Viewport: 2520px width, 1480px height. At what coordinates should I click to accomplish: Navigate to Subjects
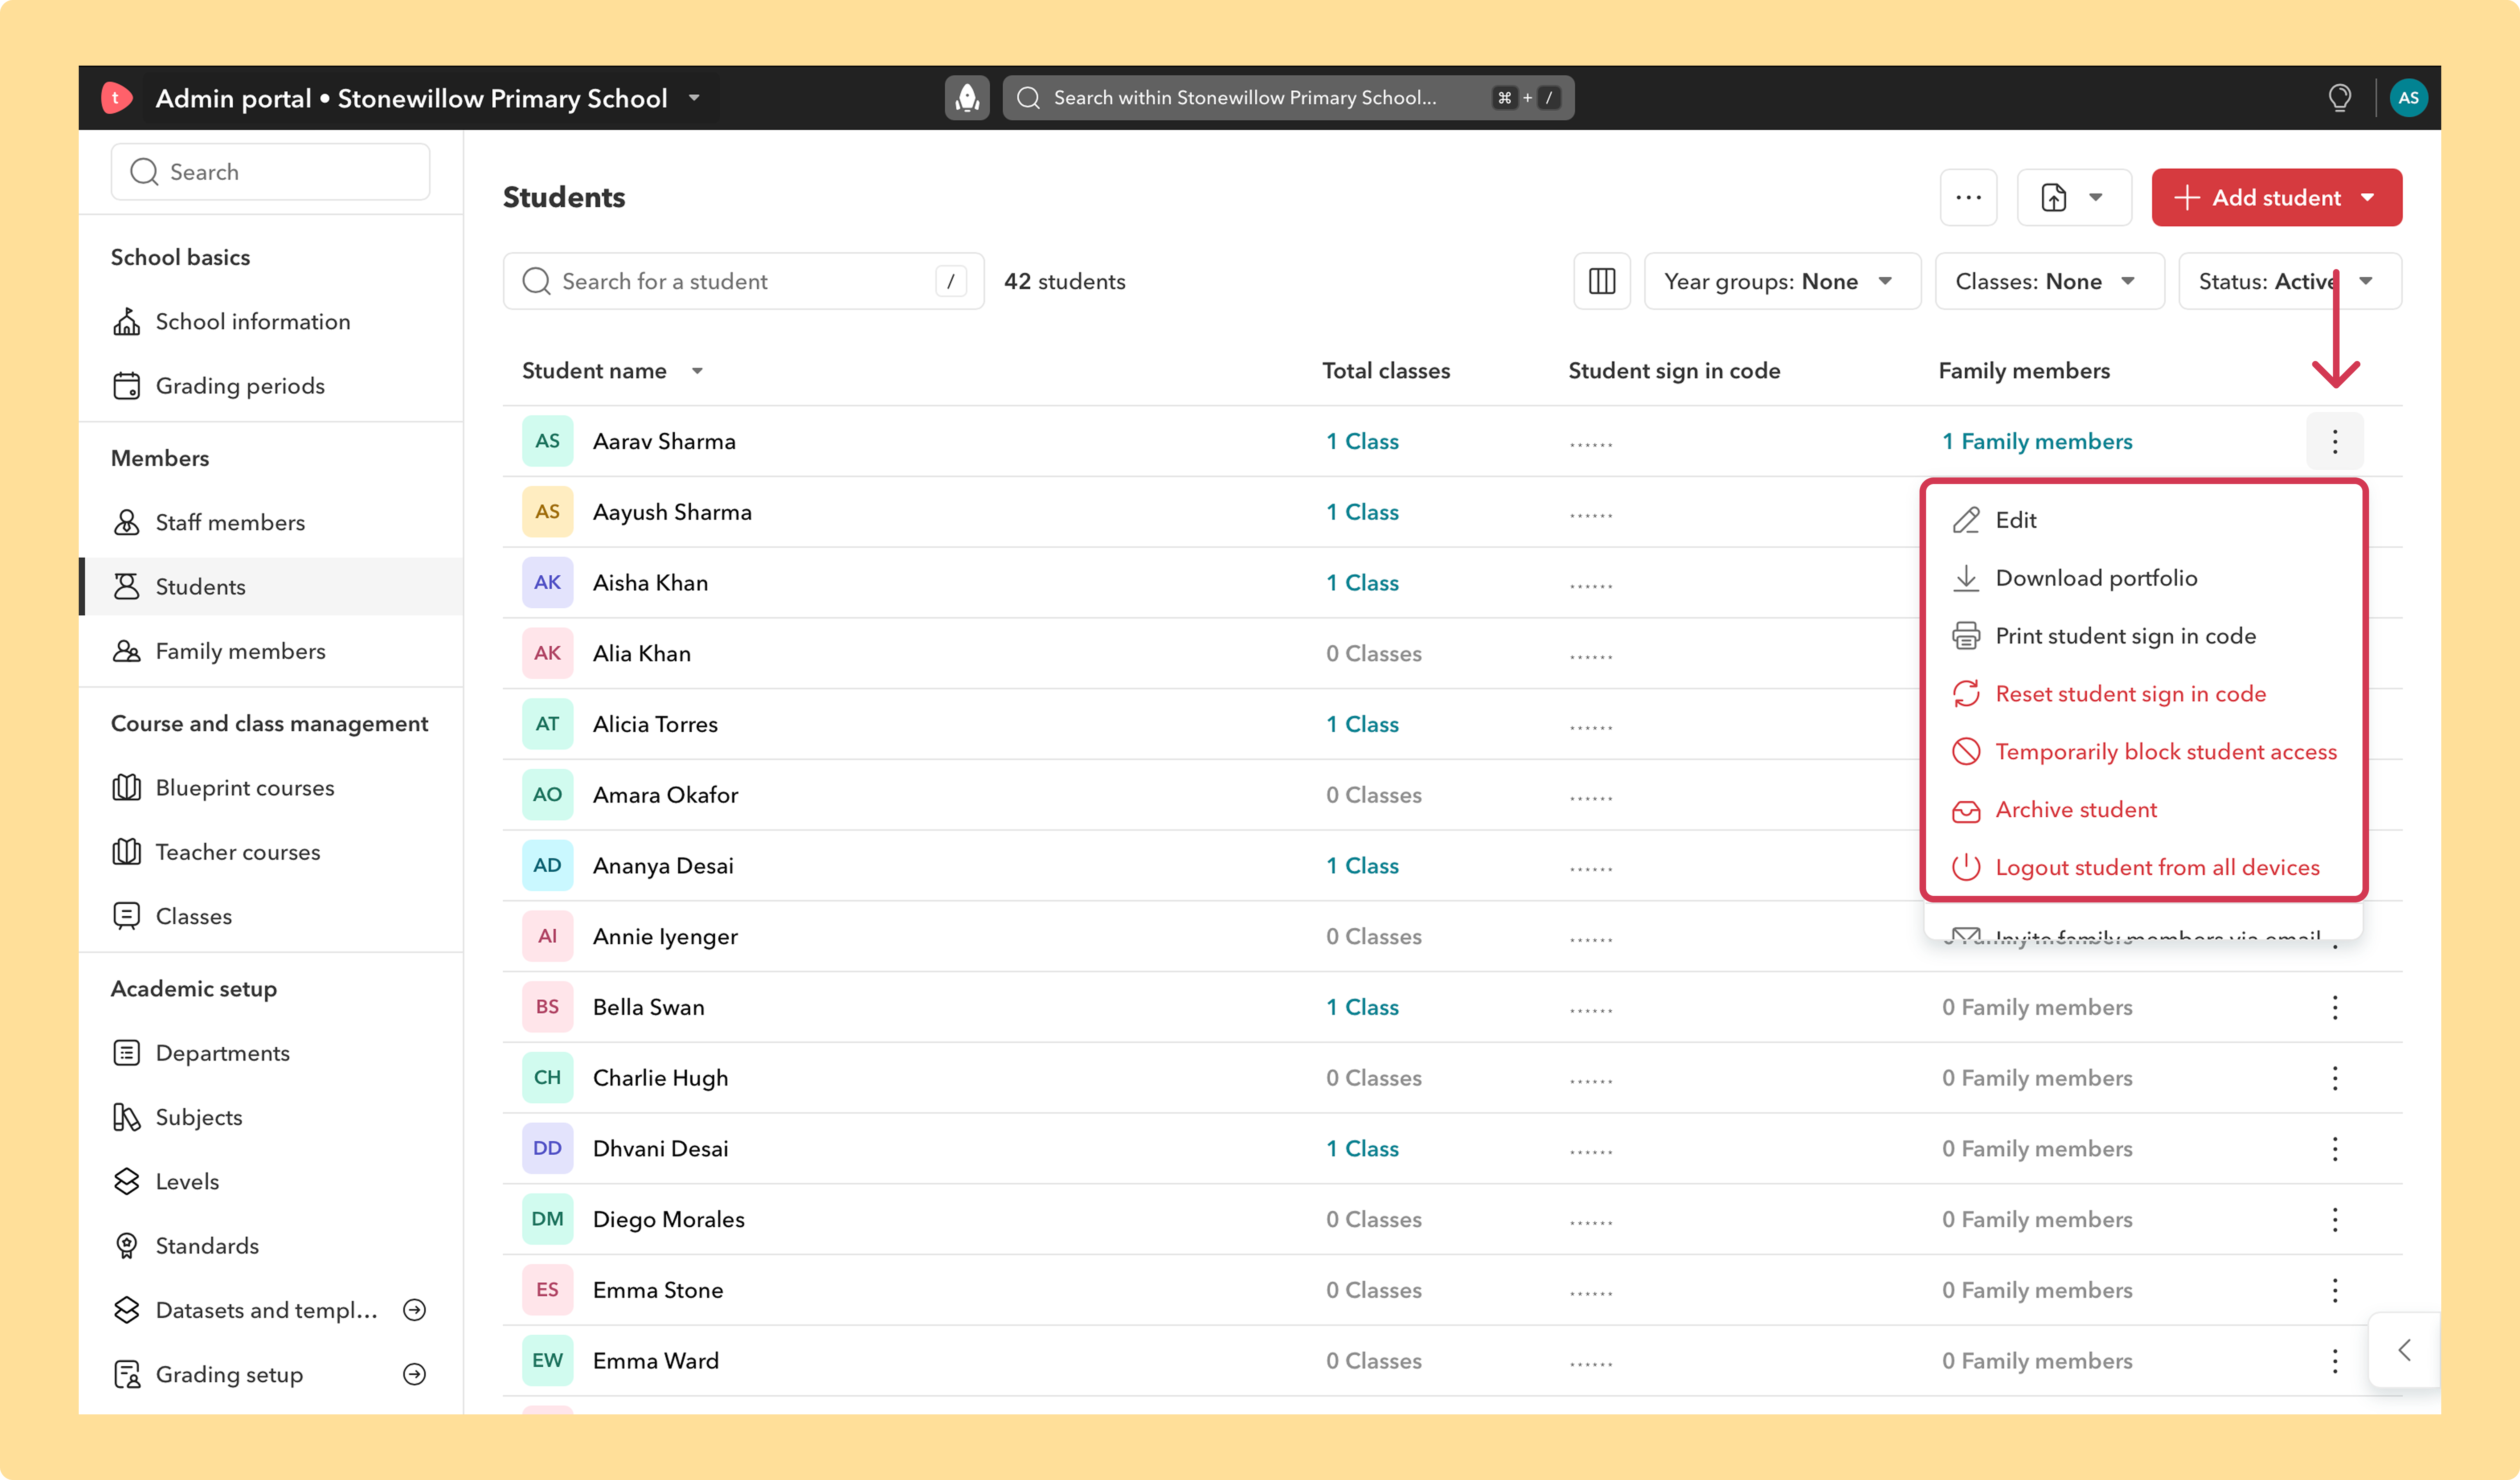click(x=271, y=1117)
